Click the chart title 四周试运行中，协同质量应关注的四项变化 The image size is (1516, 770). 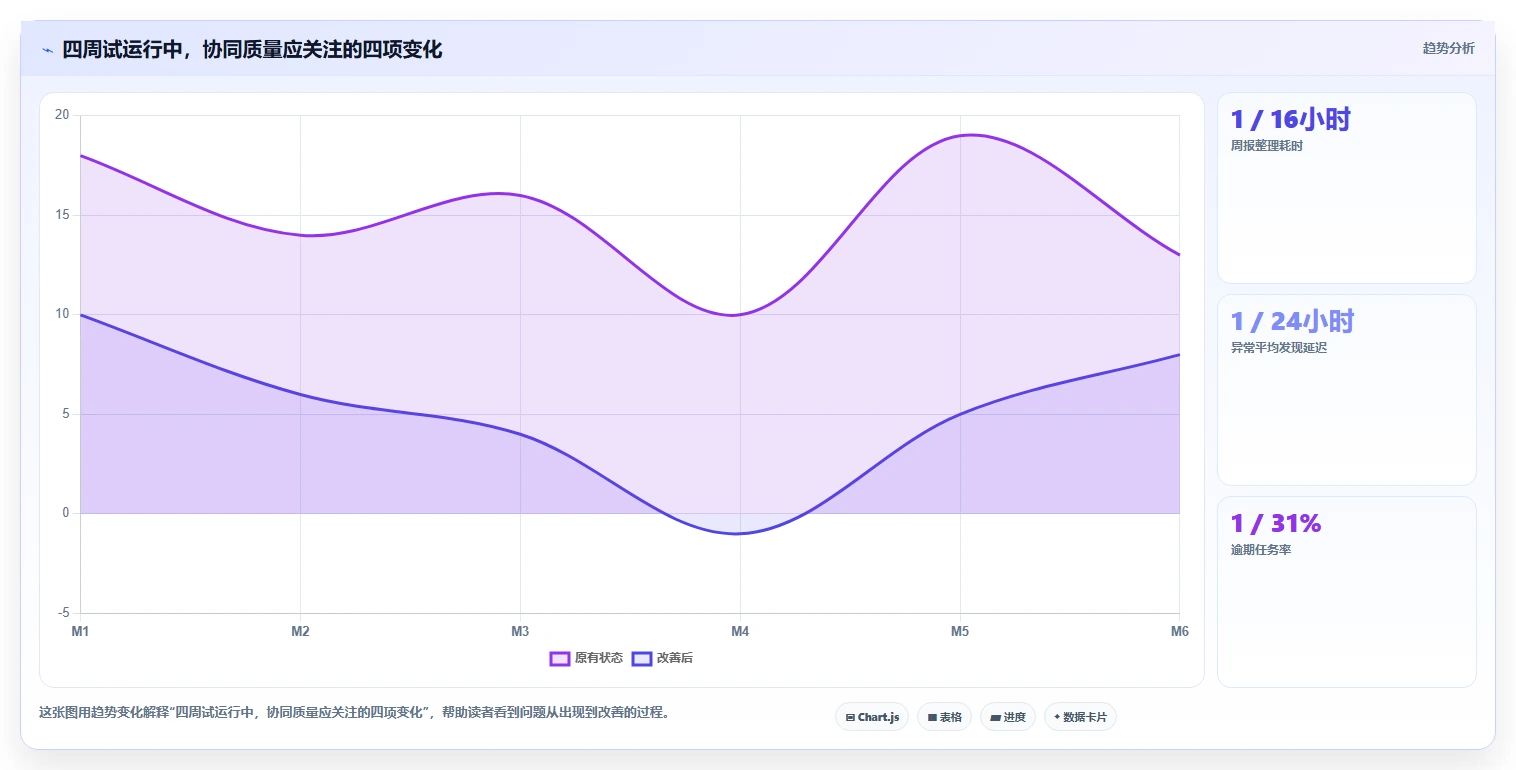point(252,49)
